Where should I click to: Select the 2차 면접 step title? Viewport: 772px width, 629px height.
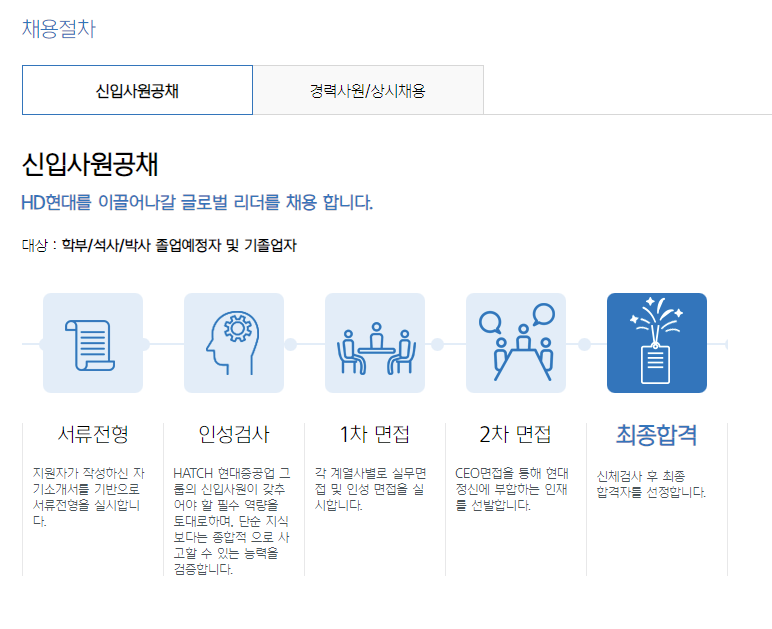[516, 435]
